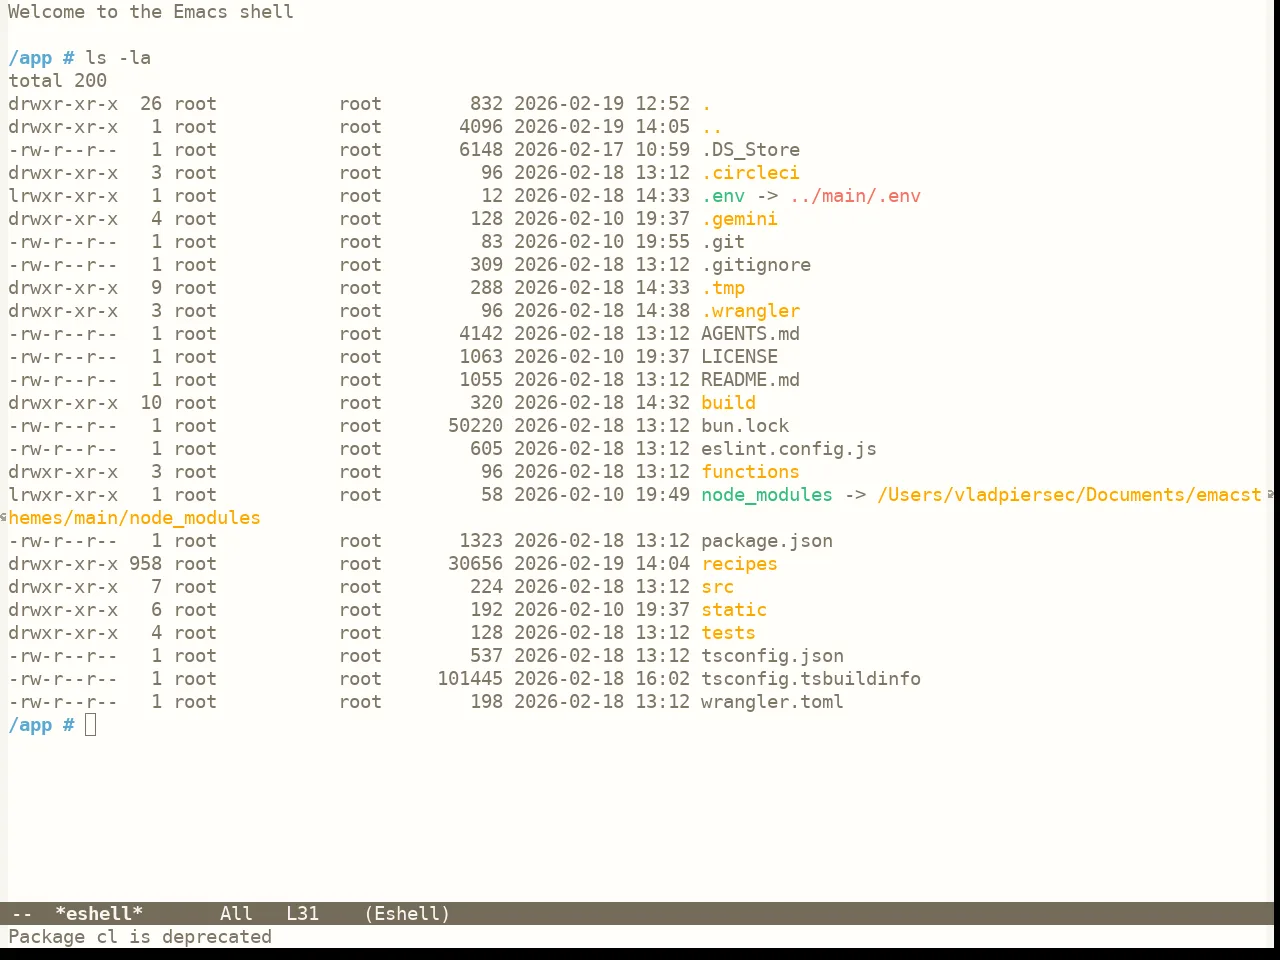
Task: Click the README.md file name
Action: point(751,380)
